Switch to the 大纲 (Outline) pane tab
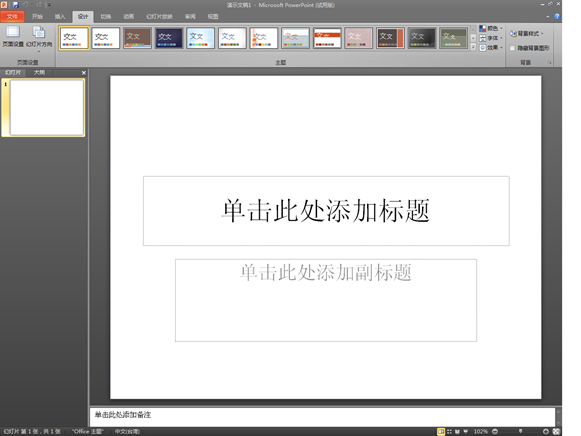The image size is (581, 436). click(x=39, y=72)
